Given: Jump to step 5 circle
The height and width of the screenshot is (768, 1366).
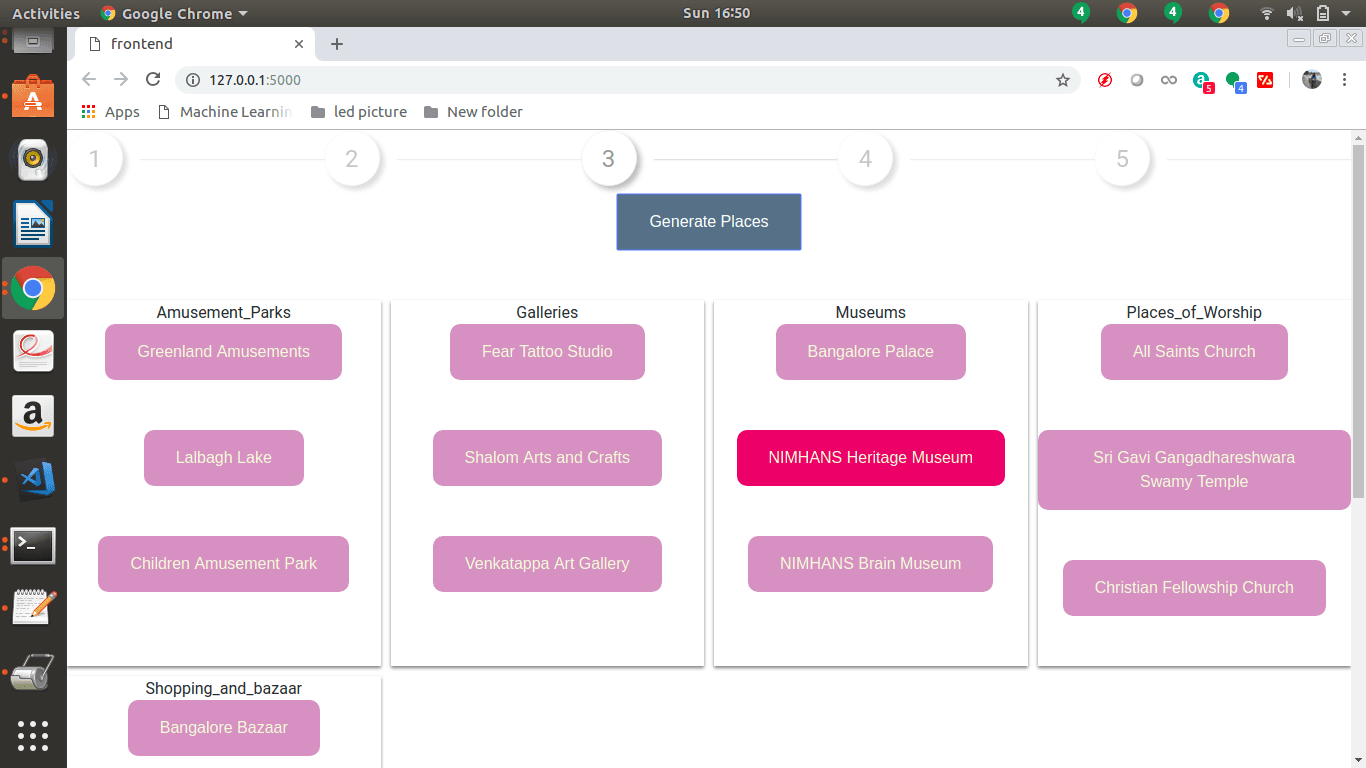Looking at the screenshot, I should tap(1123, 159).
